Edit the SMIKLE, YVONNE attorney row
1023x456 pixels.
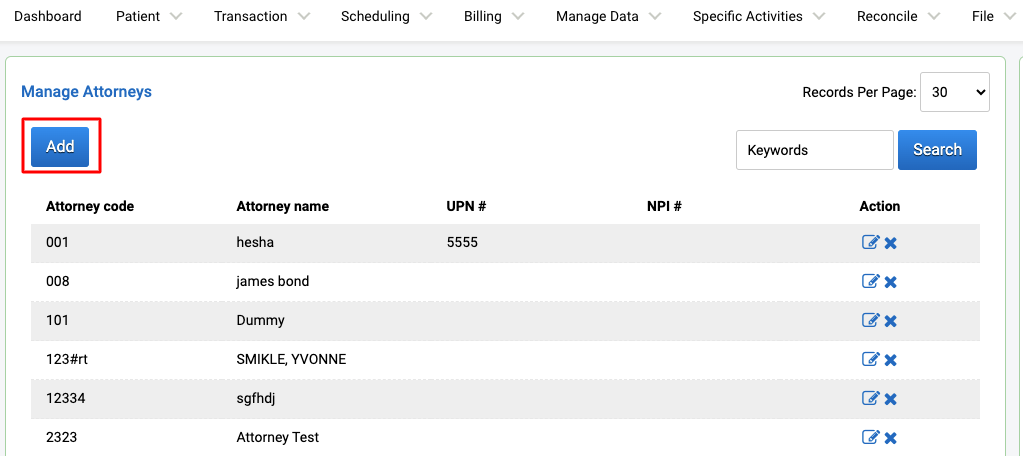[x=870, y=359]
